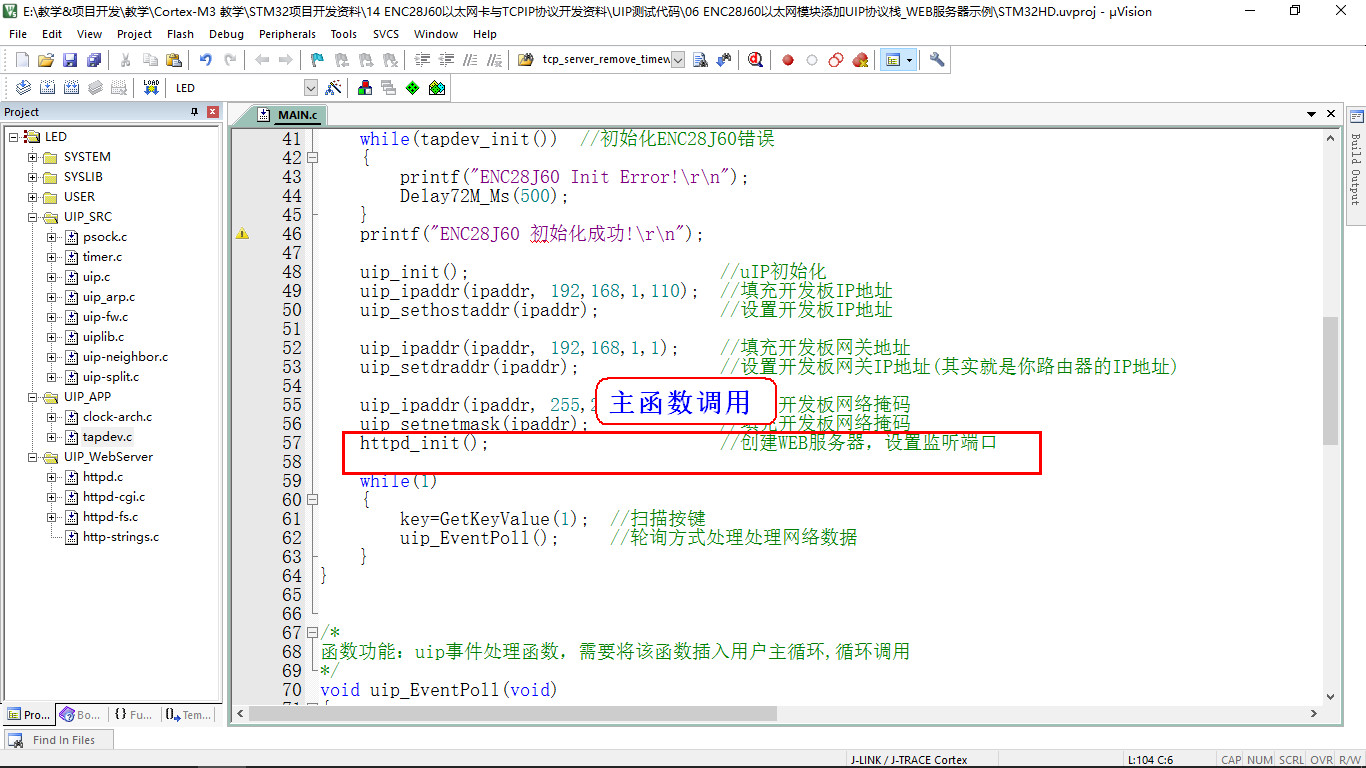Select the MAIN.c editor tab
The height and width of the screenshot is (768, 1366).
(289, 115)
